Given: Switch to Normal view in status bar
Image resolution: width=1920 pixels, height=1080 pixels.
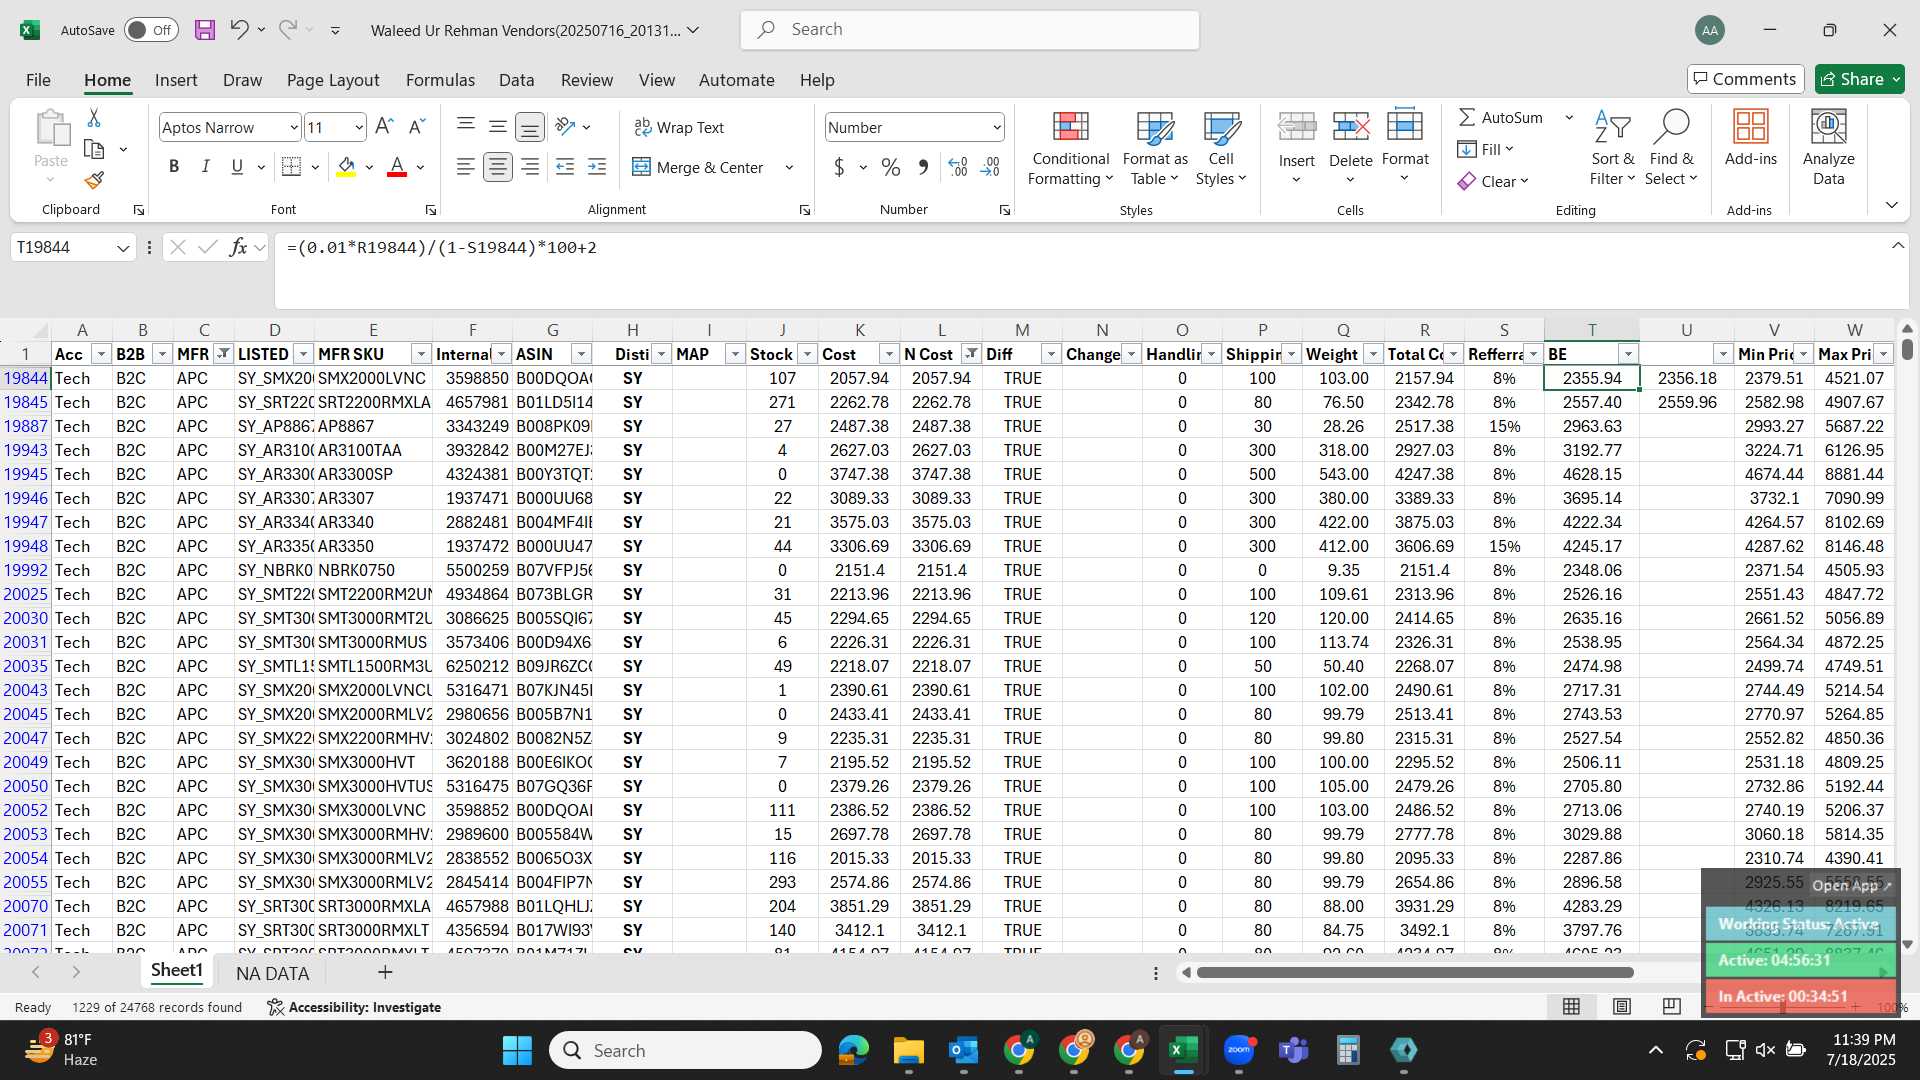Looking at the screenshot, I should [x=1571, y=1006].
